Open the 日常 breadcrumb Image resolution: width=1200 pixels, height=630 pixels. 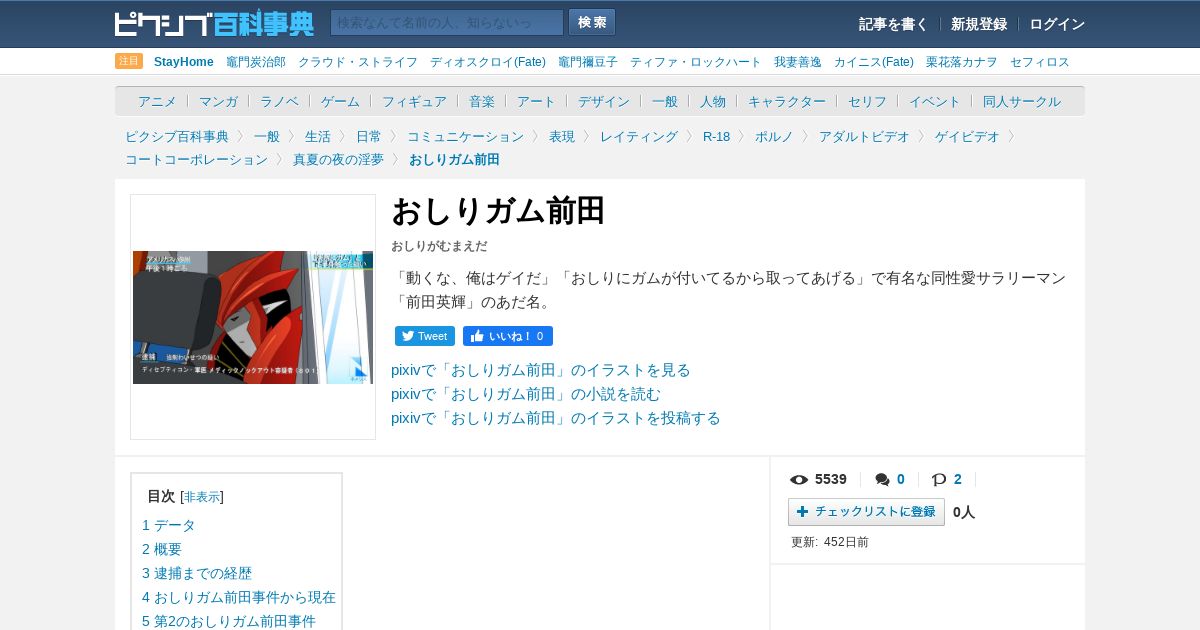click(369, 136)
